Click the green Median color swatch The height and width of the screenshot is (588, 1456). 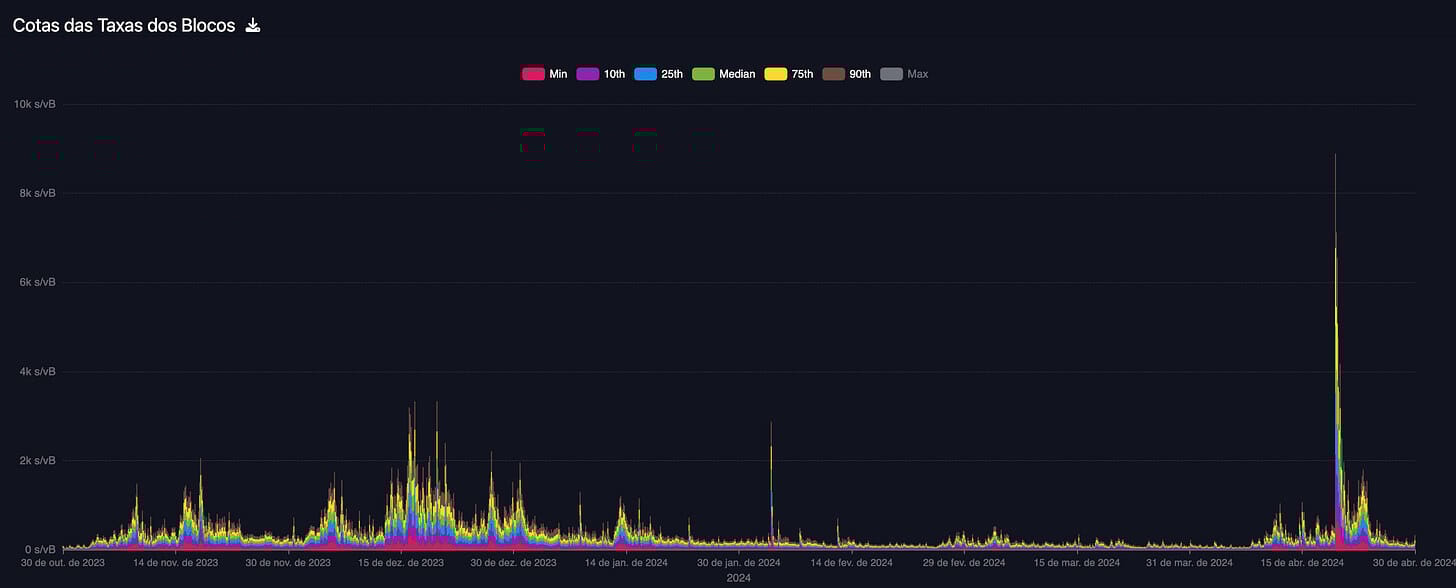point(704,74)
